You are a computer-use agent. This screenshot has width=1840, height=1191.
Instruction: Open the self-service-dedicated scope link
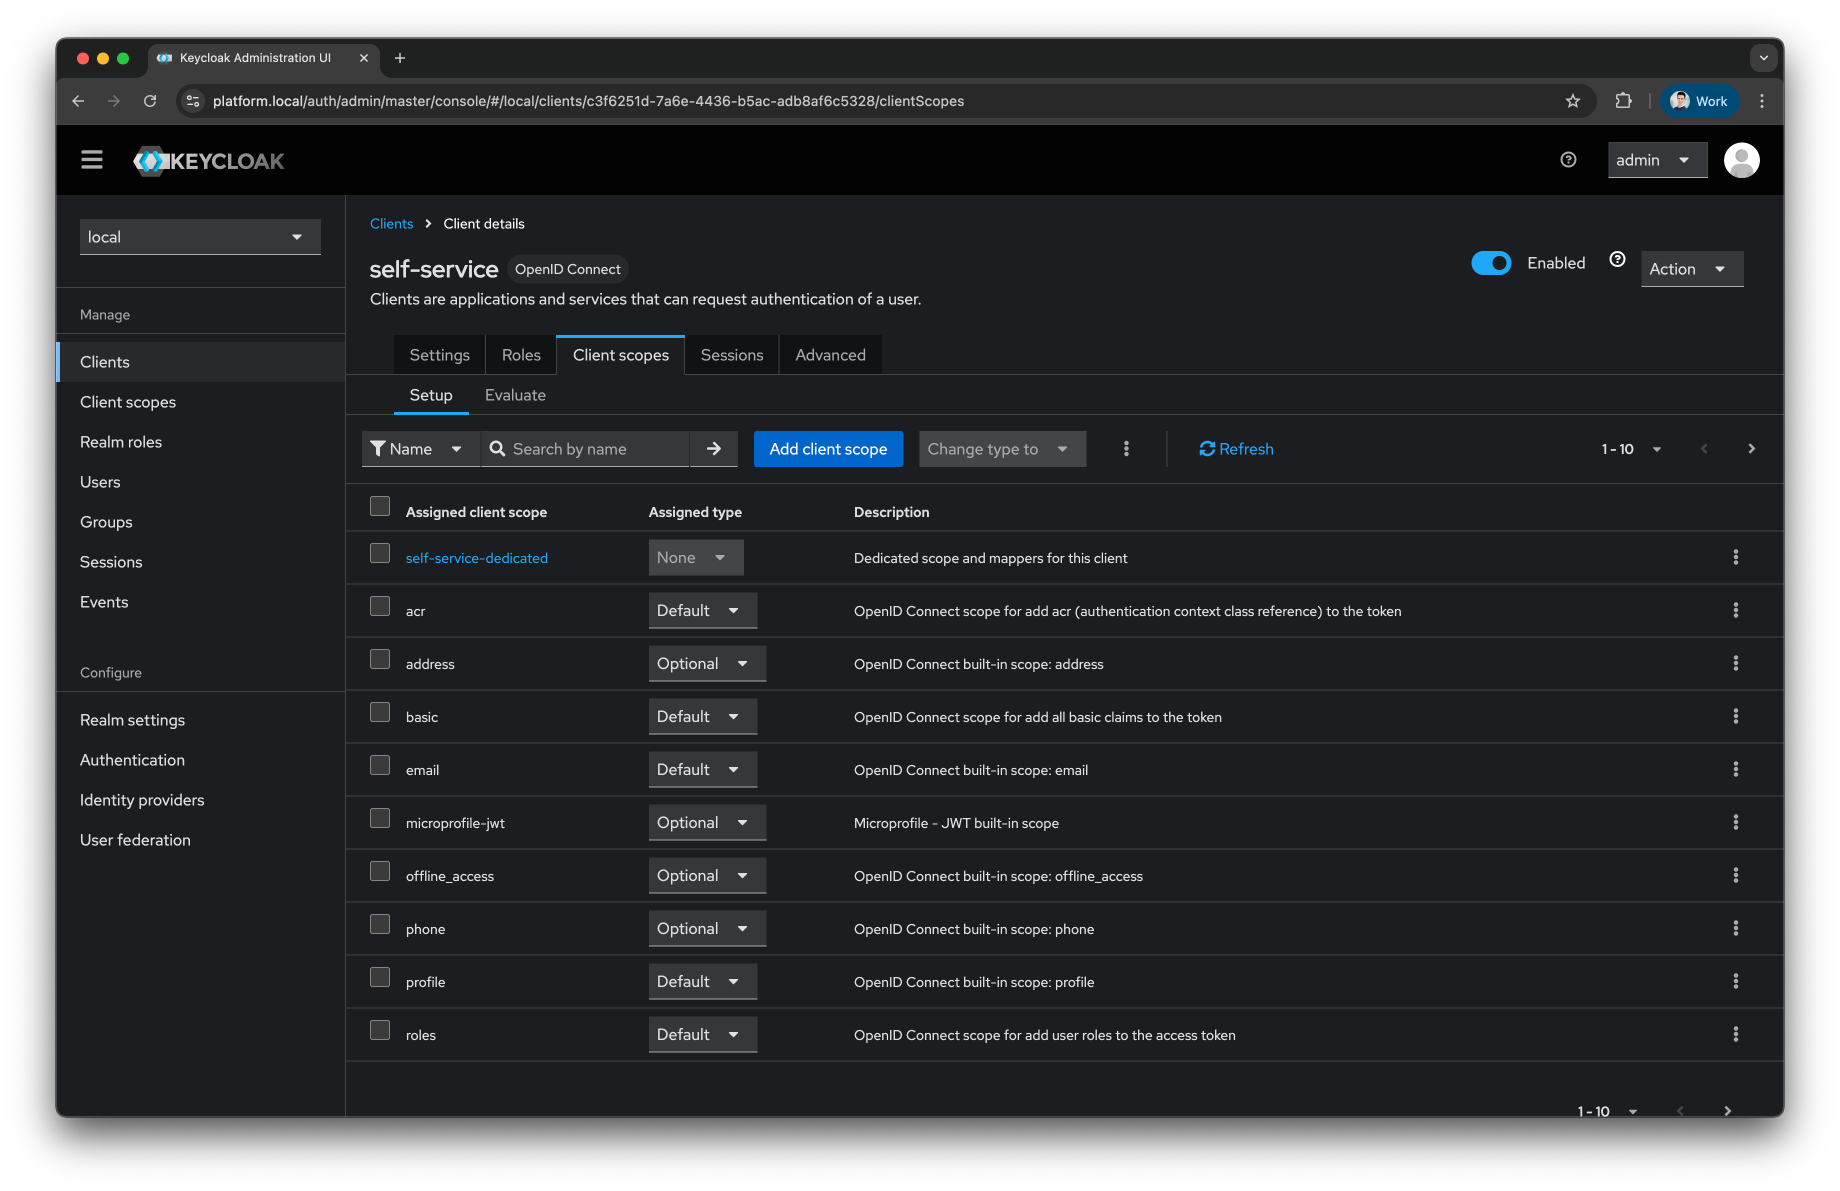pos(476,557)
